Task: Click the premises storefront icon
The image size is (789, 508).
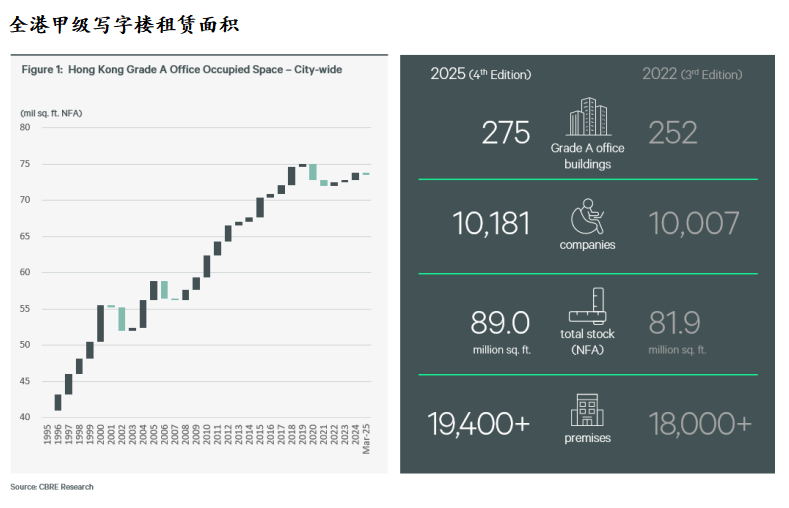Action: [587, 410]
